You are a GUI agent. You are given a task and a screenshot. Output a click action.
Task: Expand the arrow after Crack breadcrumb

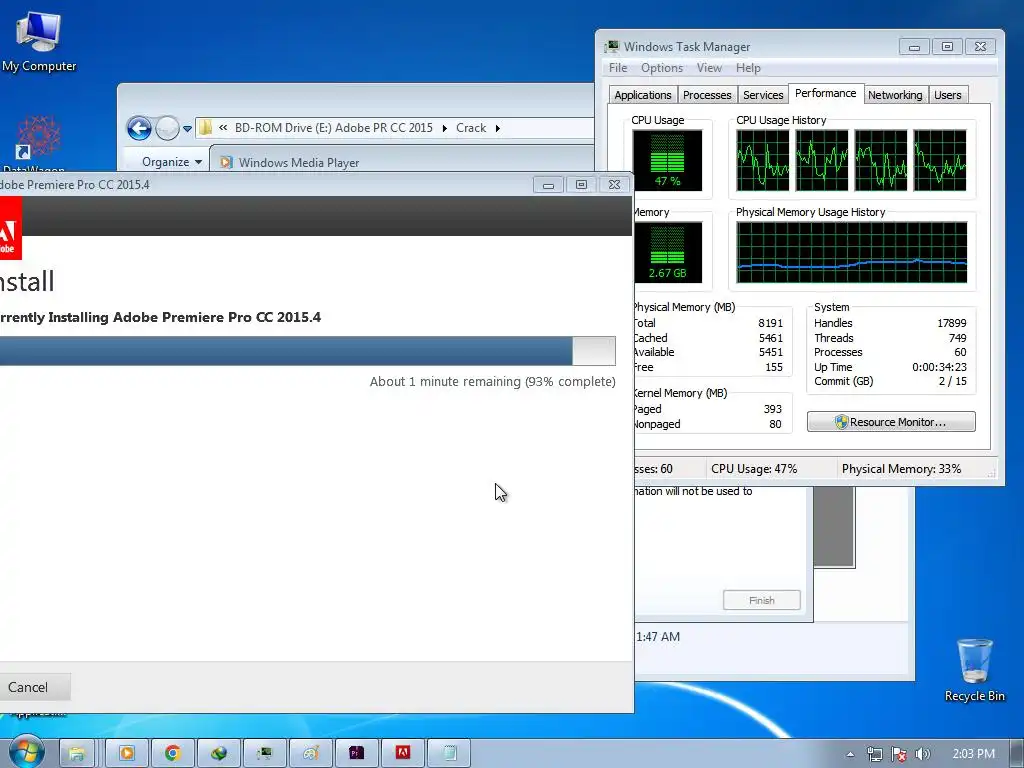pos(498,128)
